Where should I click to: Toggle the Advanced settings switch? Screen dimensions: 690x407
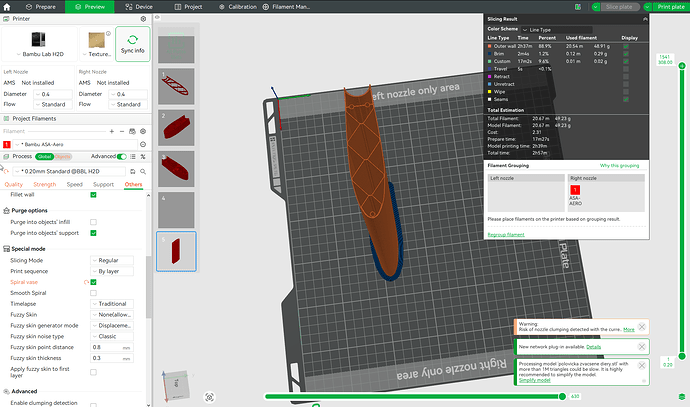(x=122, y=157)
